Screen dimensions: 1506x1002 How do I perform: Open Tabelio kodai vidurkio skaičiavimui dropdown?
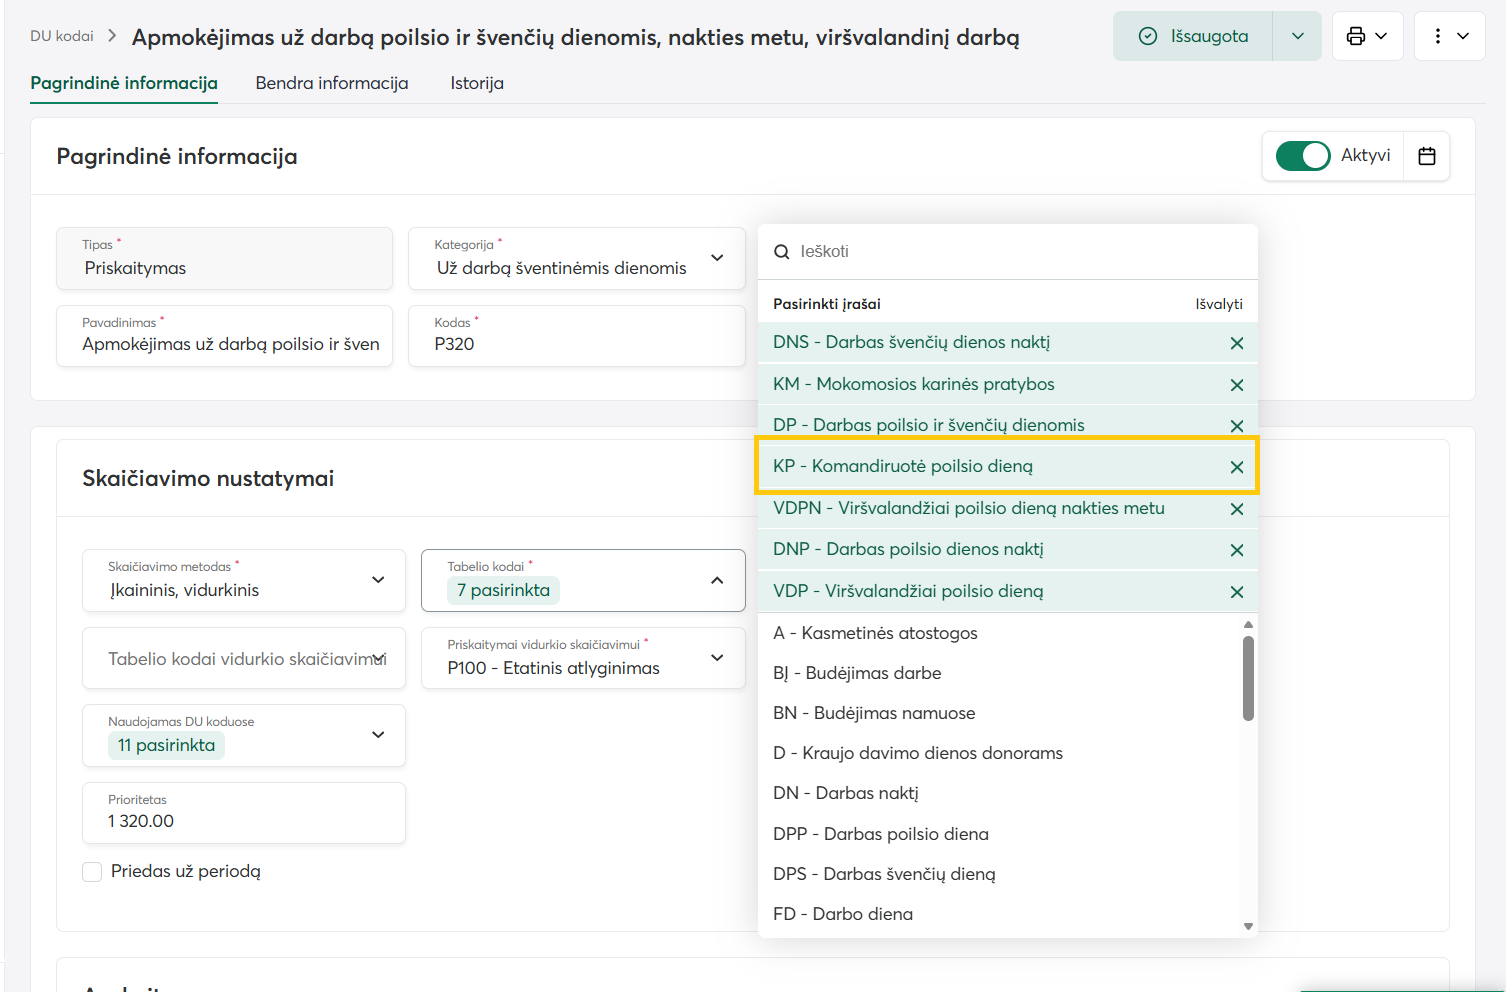[x=244, y=658]
